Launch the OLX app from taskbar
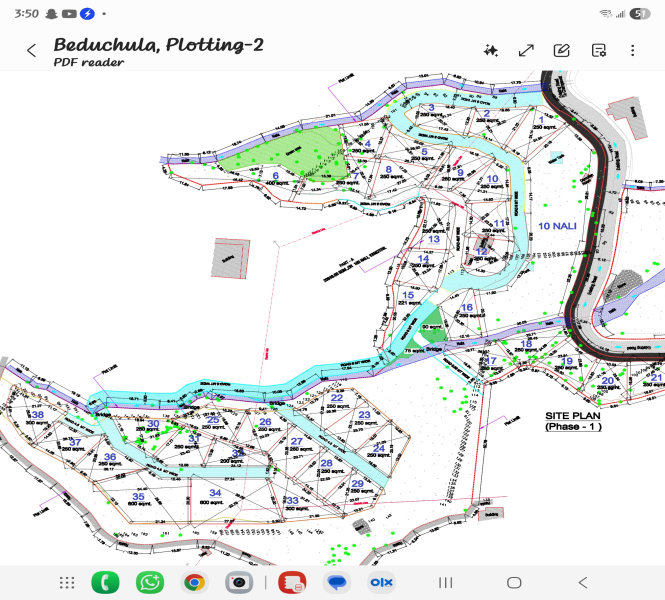This screenshot has width=665, height=600. [x=381, y=582]
